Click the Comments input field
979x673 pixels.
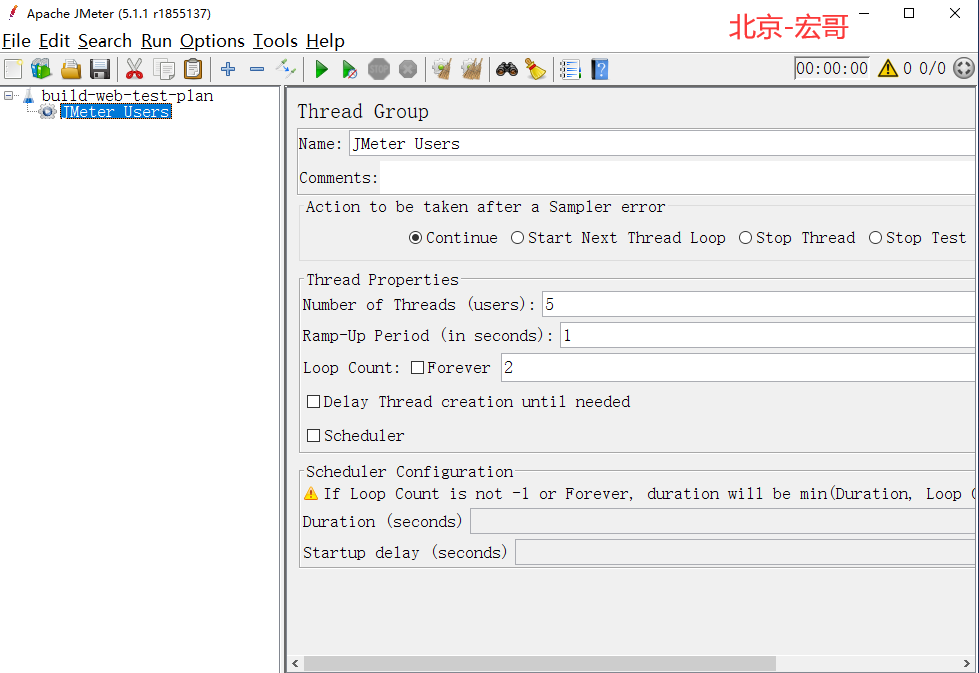(x=677, y=178)
